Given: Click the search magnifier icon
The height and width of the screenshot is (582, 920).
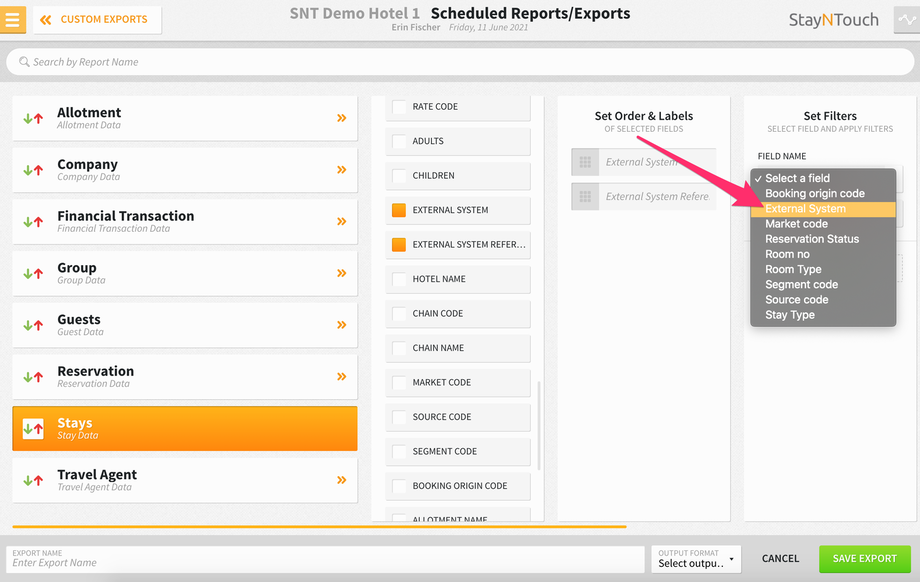Looking at the screenshot, I should pos(24,62).
